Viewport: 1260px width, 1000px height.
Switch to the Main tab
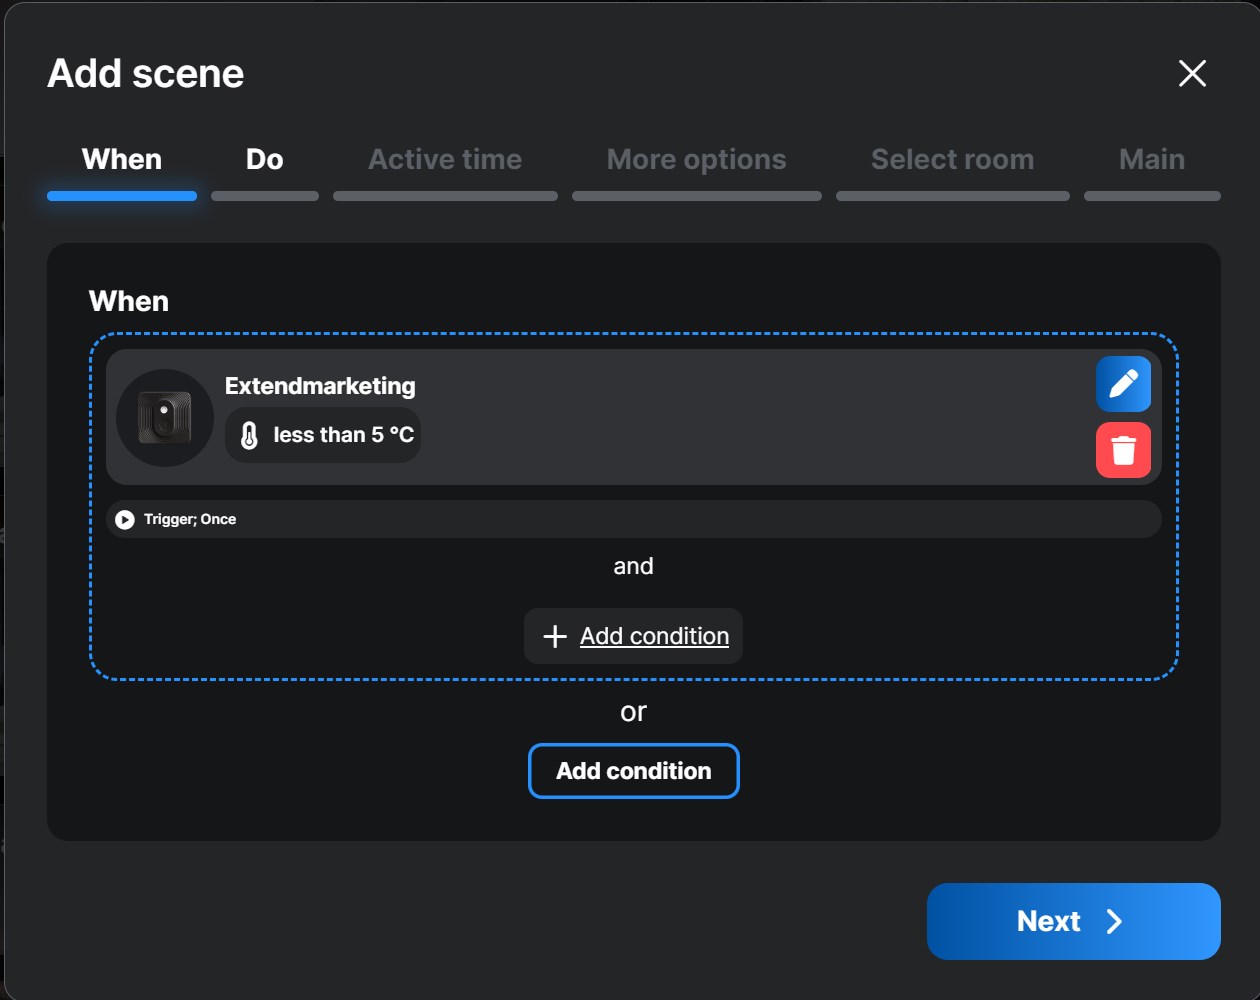pos(1151,160)
